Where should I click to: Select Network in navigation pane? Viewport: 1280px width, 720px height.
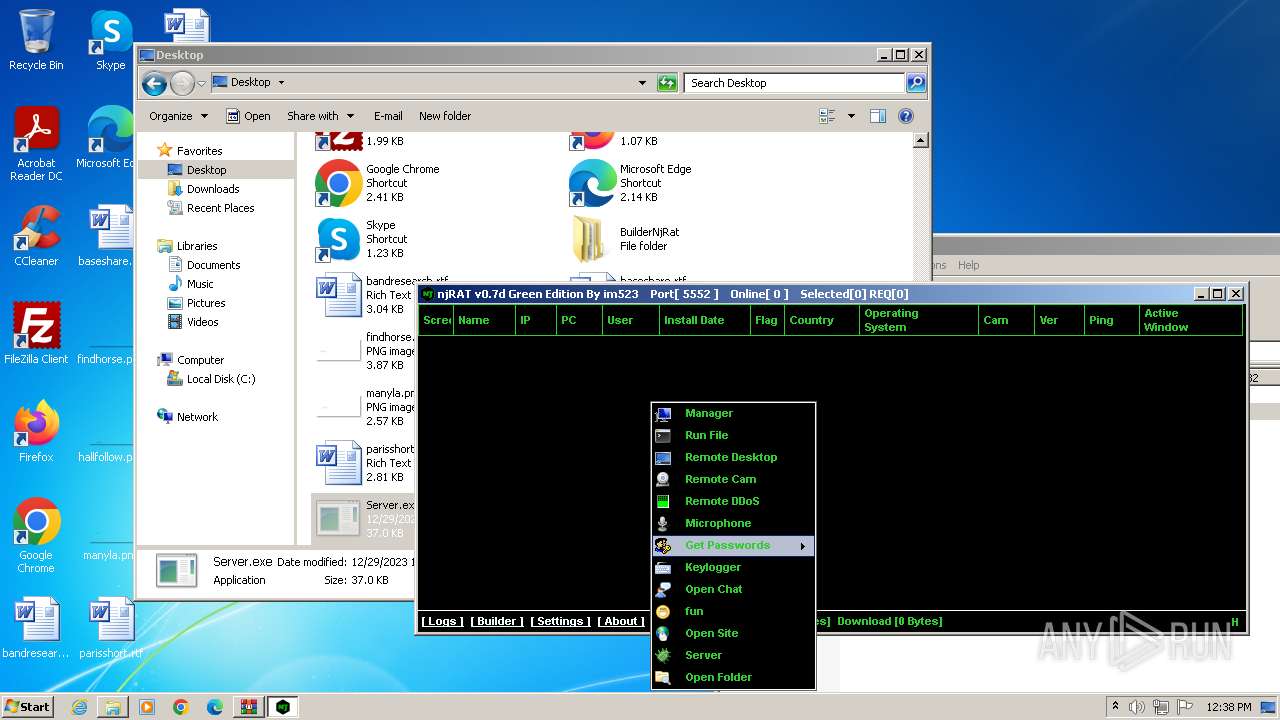tap(197, 417)
